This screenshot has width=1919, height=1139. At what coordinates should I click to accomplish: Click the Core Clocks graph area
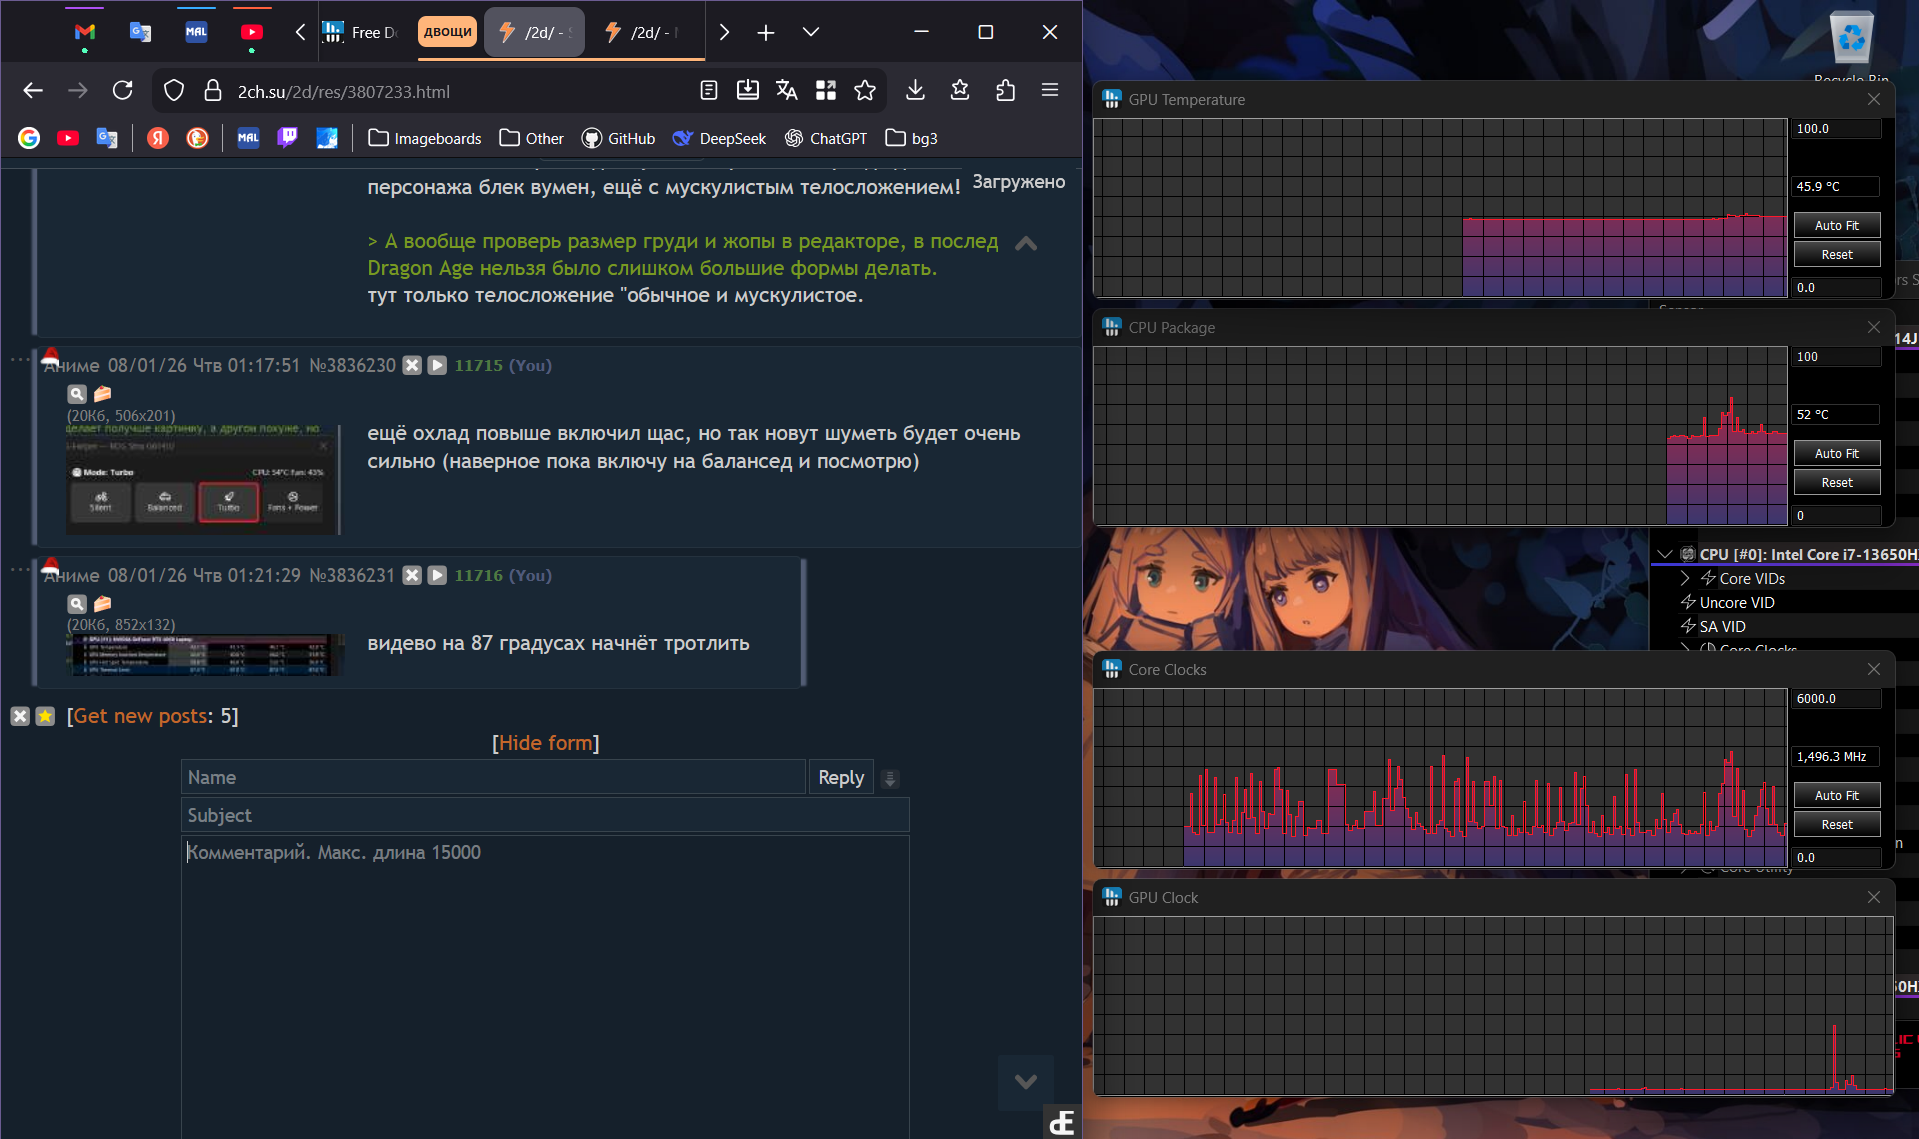(x=1440, y=777)
